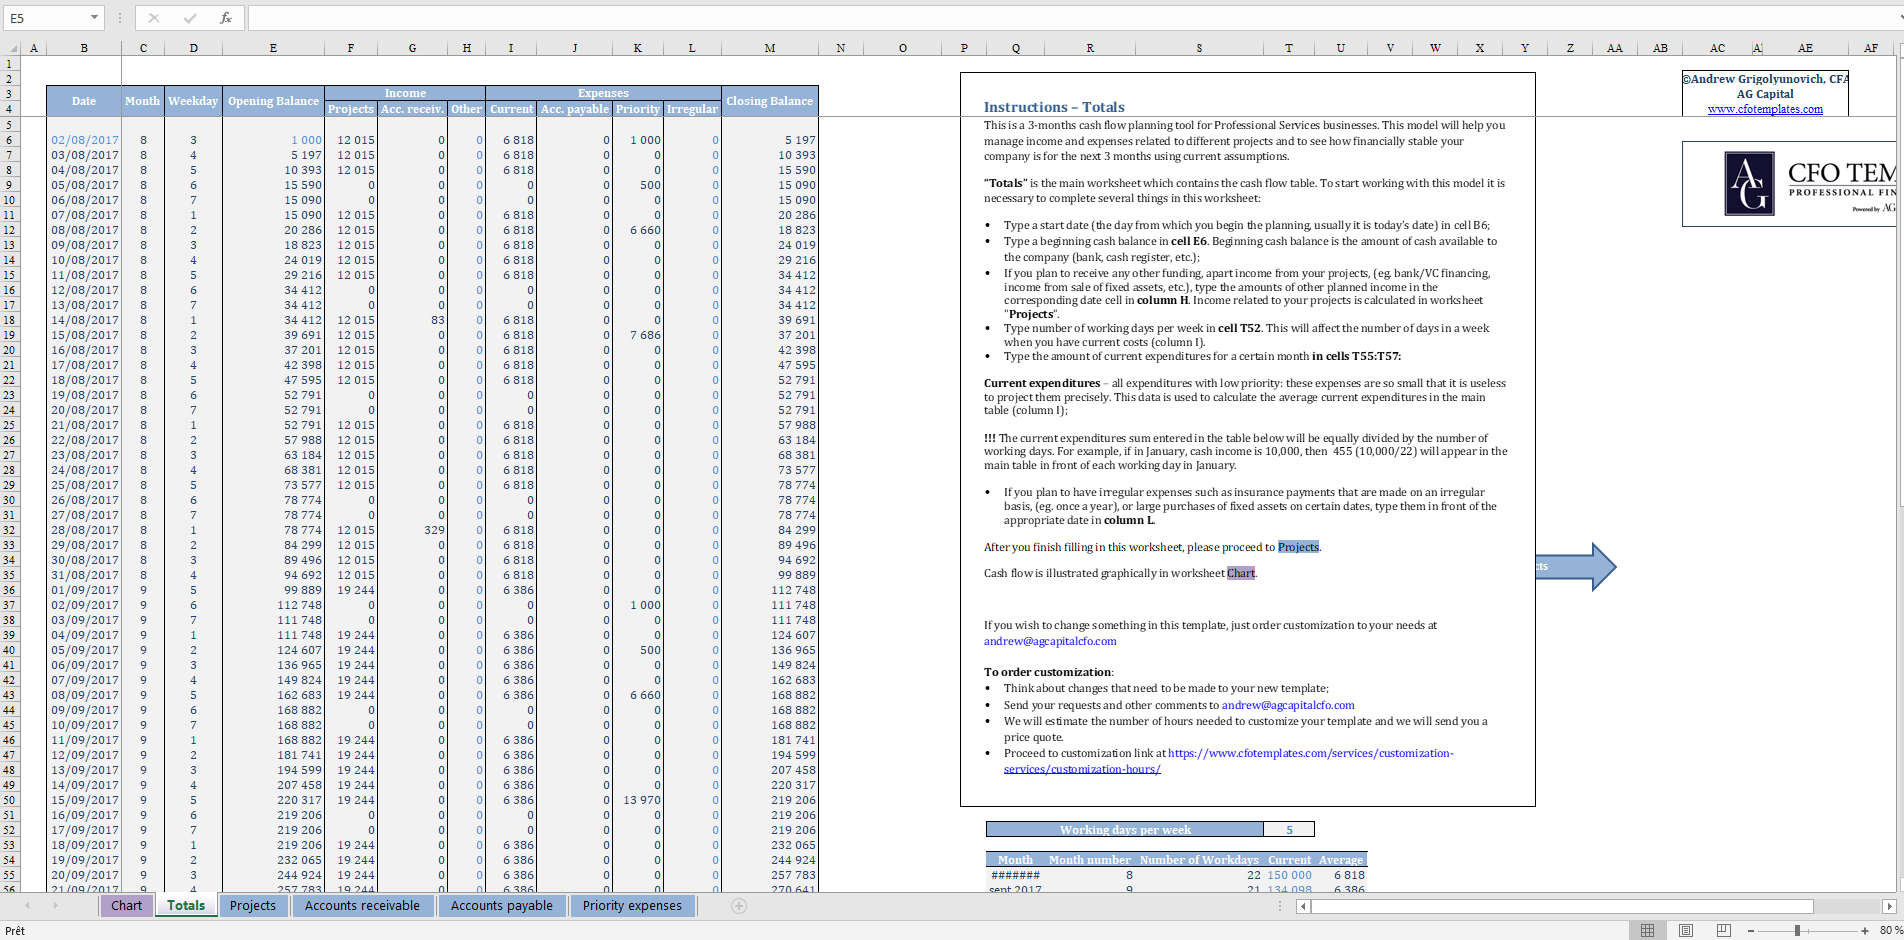Image resolution: width=1904 pixels, height=940 pixels.
Task: Click the Andrew Grigolyunovich, CFA text cell
Action: coord(1765,79)
